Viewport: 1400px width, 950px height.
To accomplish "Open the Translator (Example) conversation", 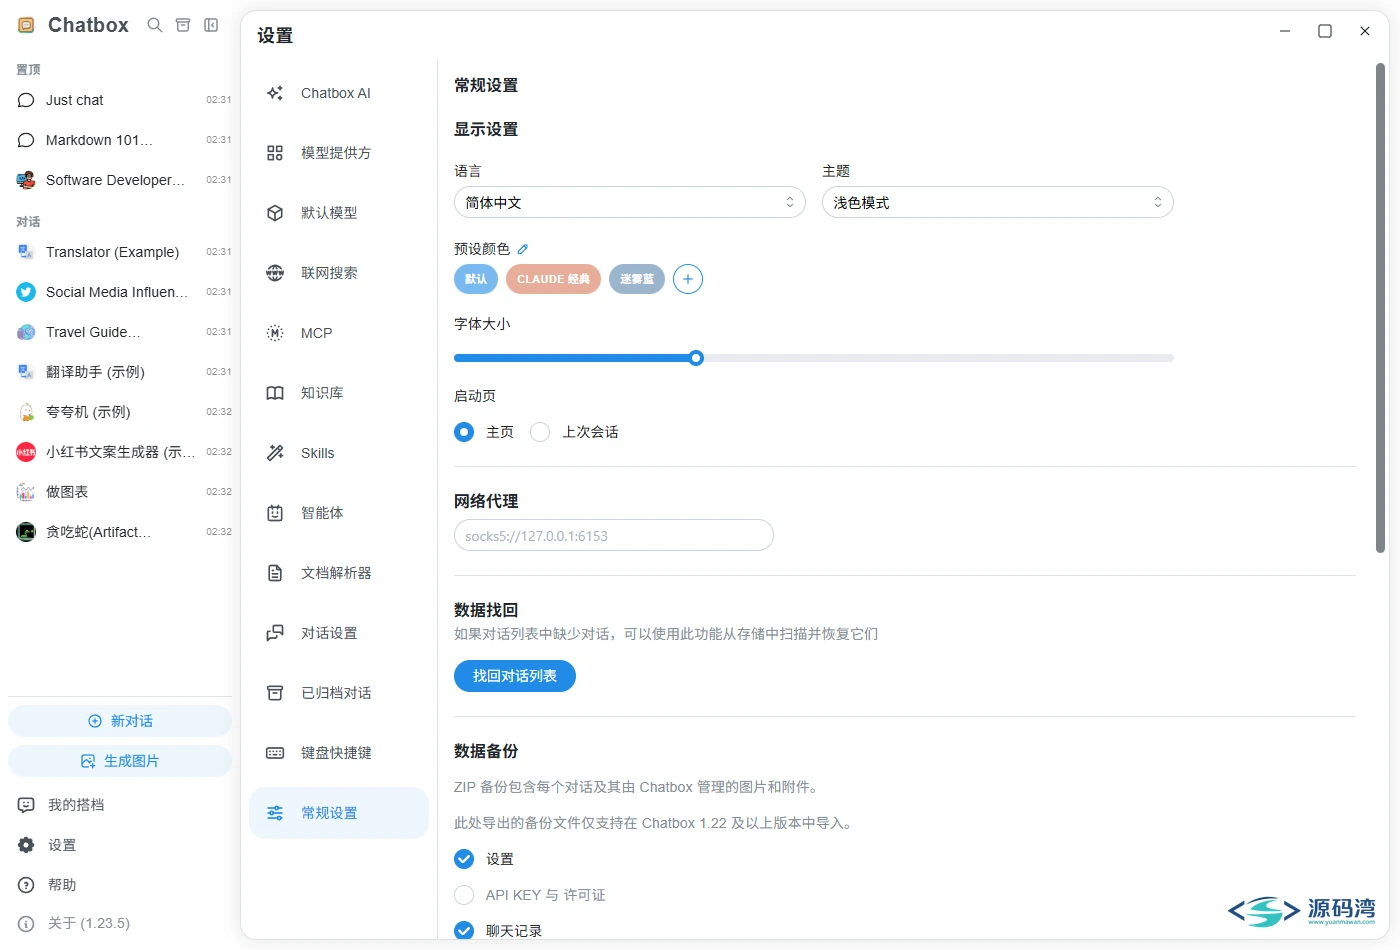I will [x=120, y=252].
